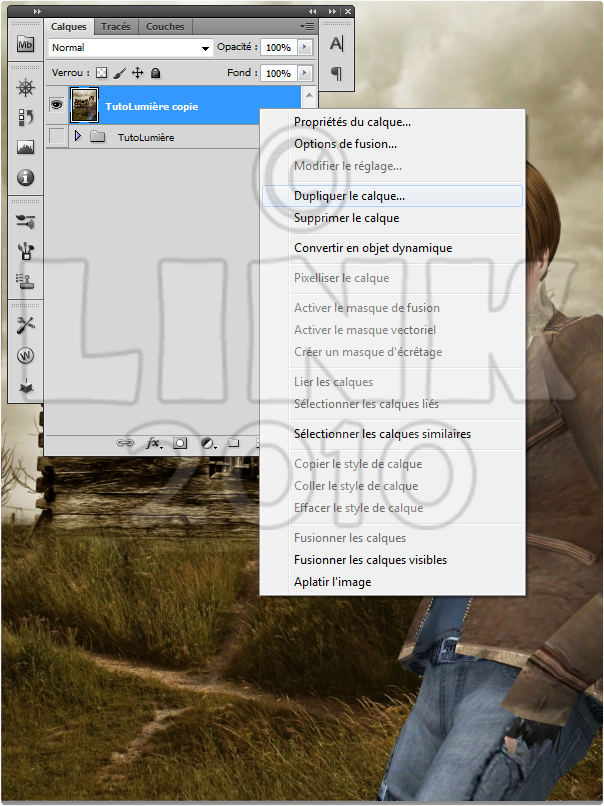Open the Character panel icon

[x=336, y=43]
